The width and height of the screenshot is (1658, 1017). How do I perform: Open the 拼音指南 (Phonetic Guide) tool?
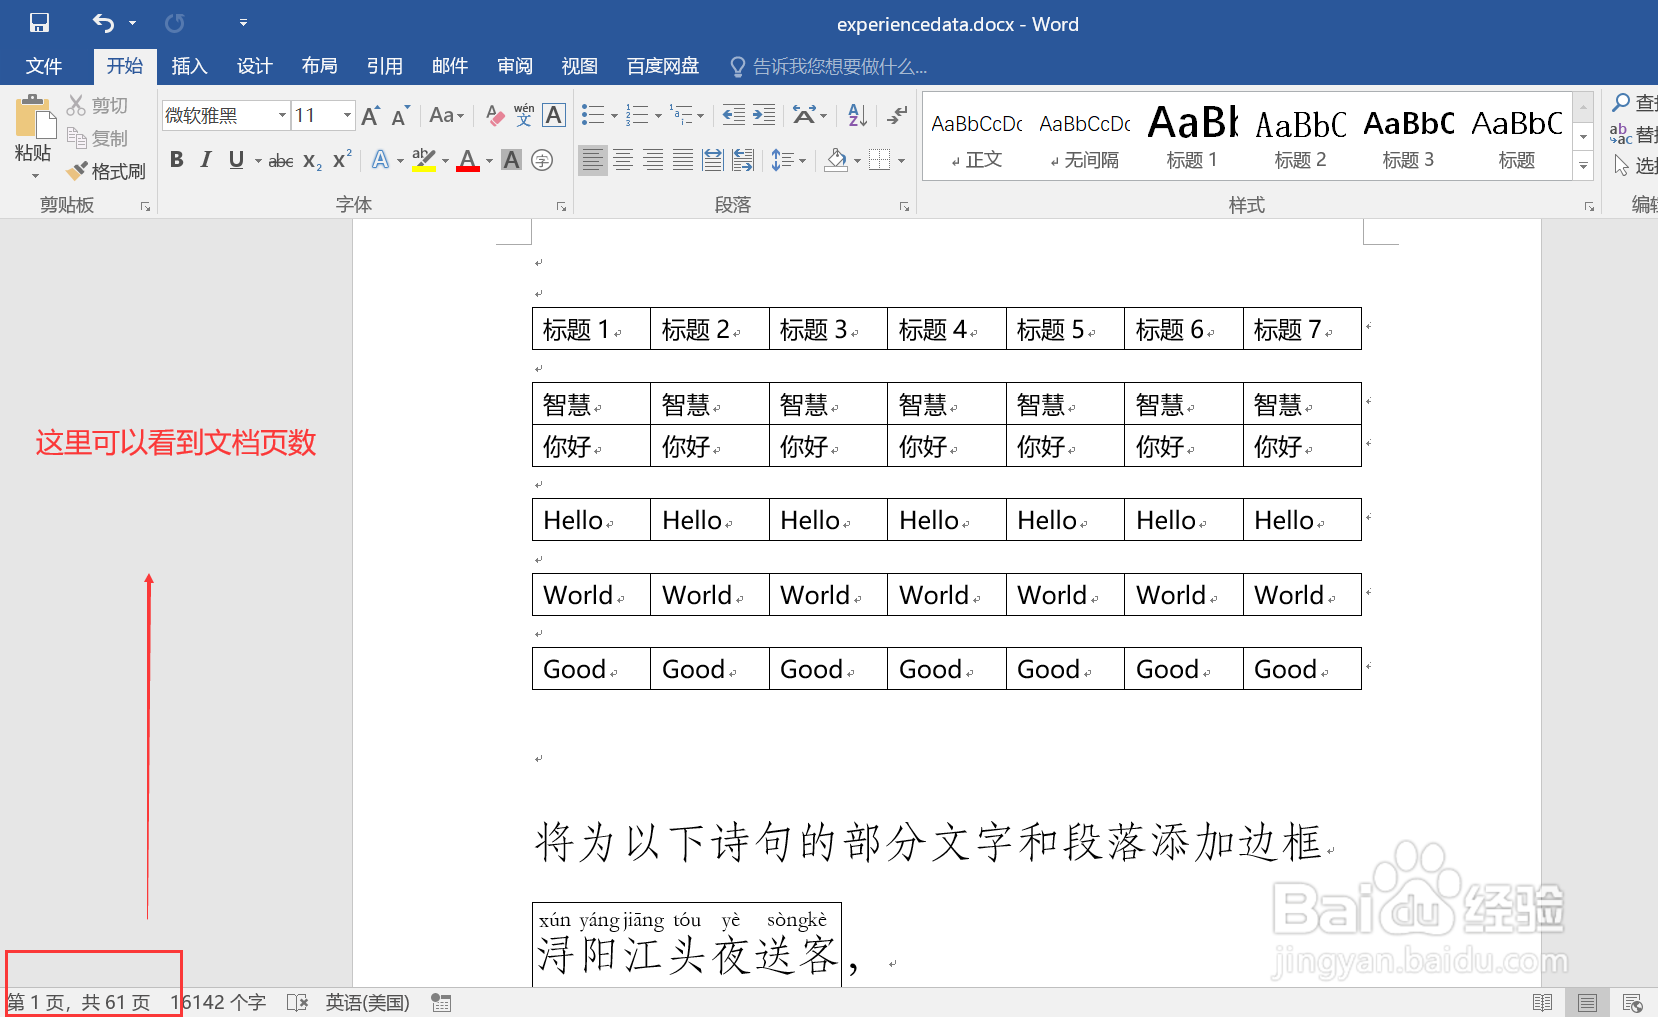tap(523, 115)
